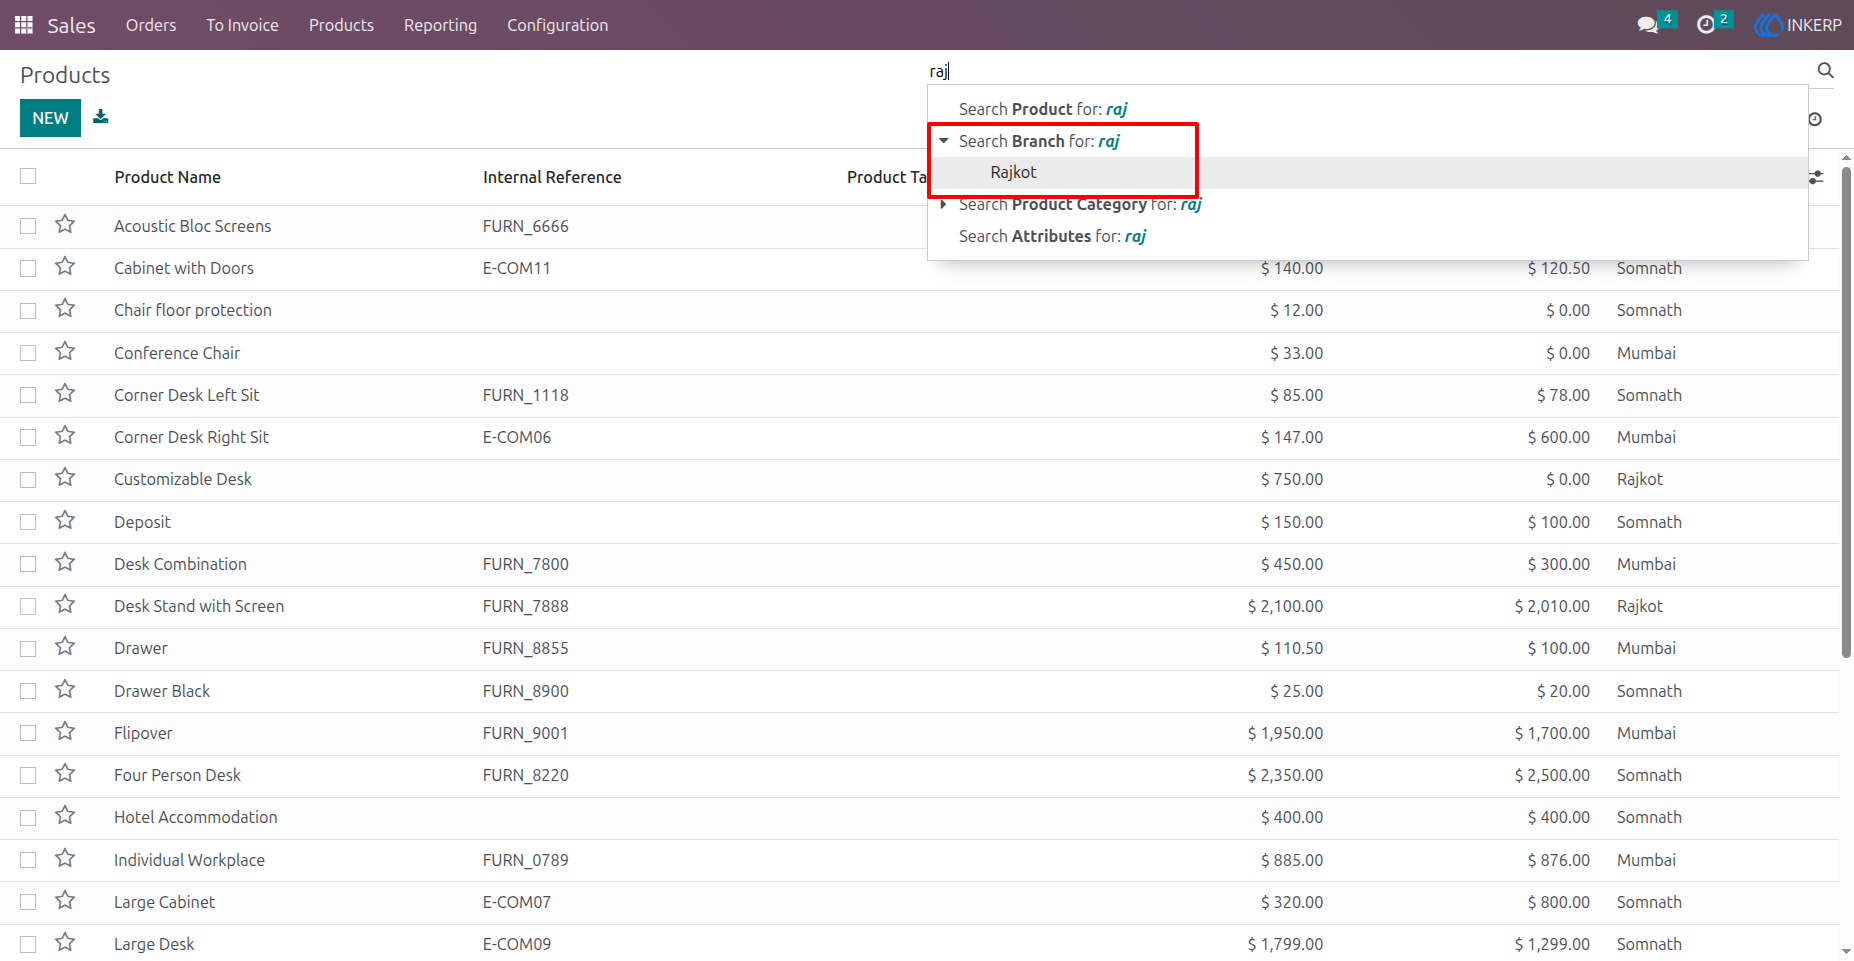The image size is (1854, 961).
Task: Open the Reporting menu
Action: coord(440,25)
